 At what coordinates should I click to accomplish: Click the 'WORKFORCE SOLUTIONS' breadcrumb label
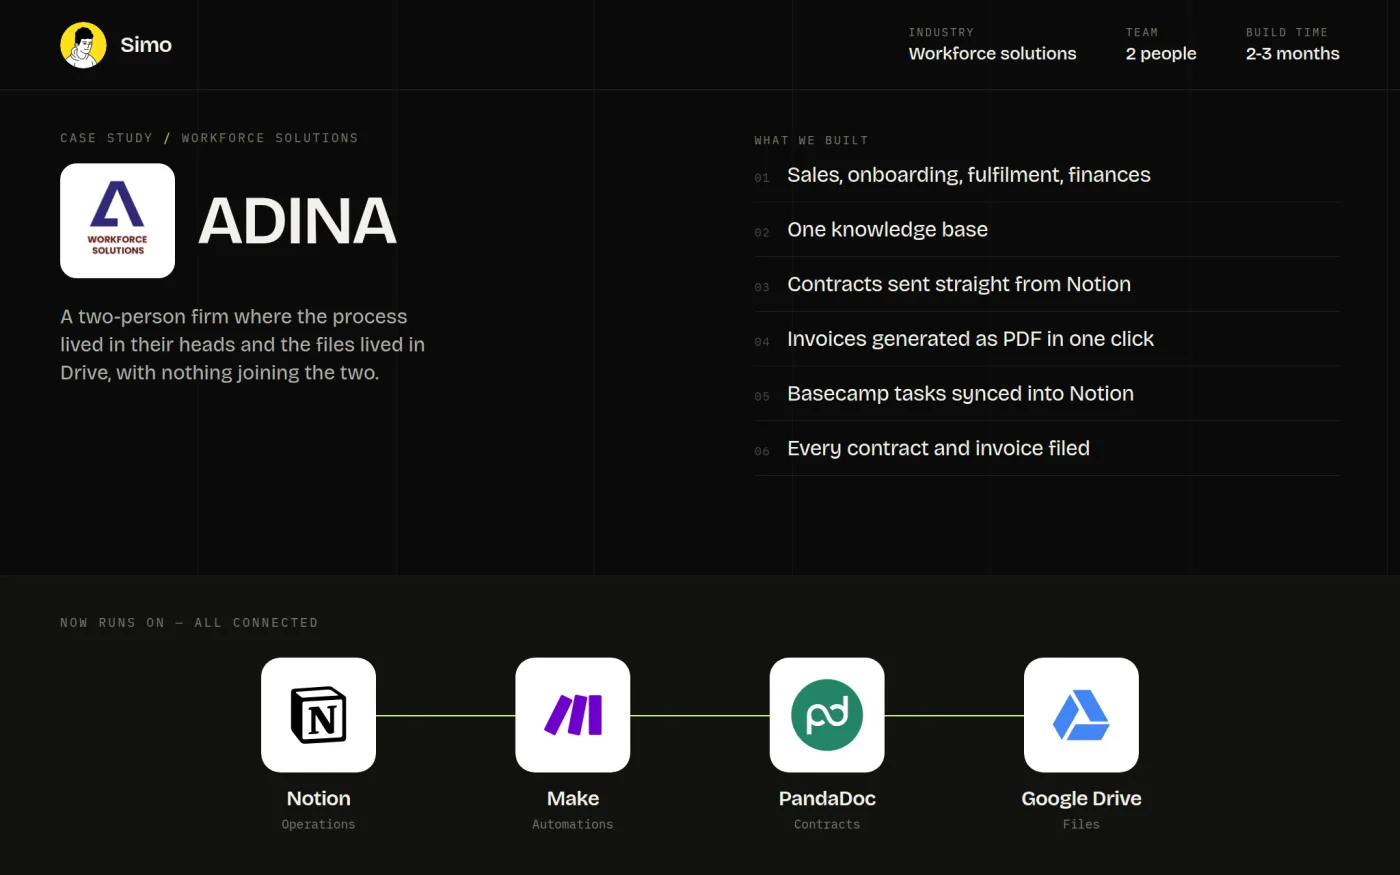pos(270,138)
